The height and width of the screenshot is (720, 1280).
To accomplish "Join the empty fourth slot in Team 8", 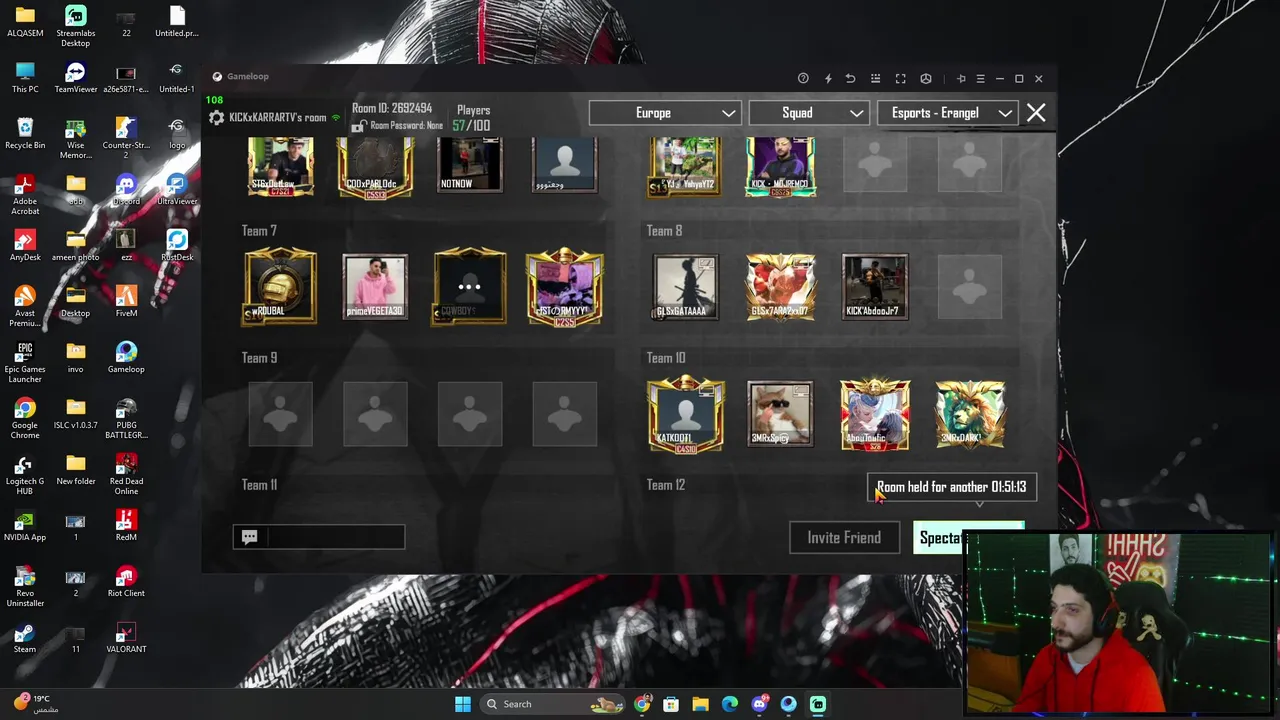I will point(970,287).
